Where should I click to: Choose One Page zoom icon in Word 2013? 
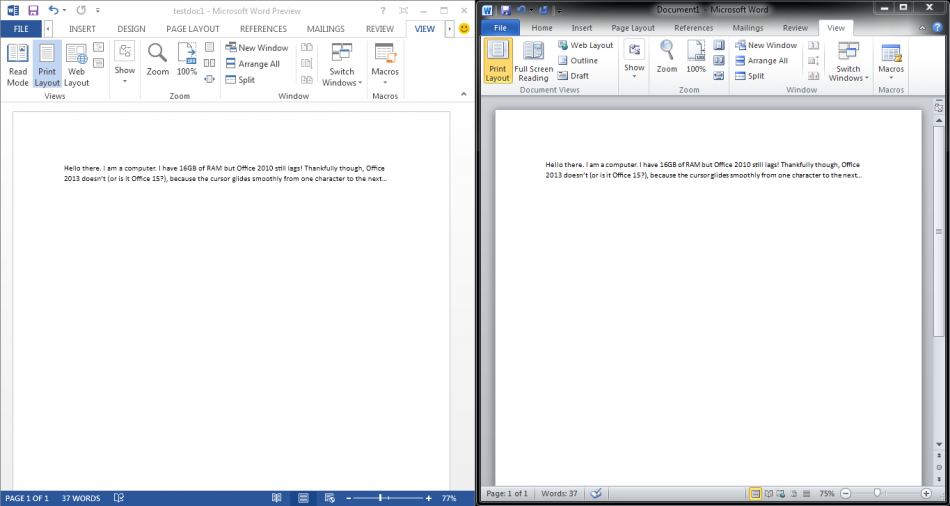pyautogui.click(x=210, y=47)
